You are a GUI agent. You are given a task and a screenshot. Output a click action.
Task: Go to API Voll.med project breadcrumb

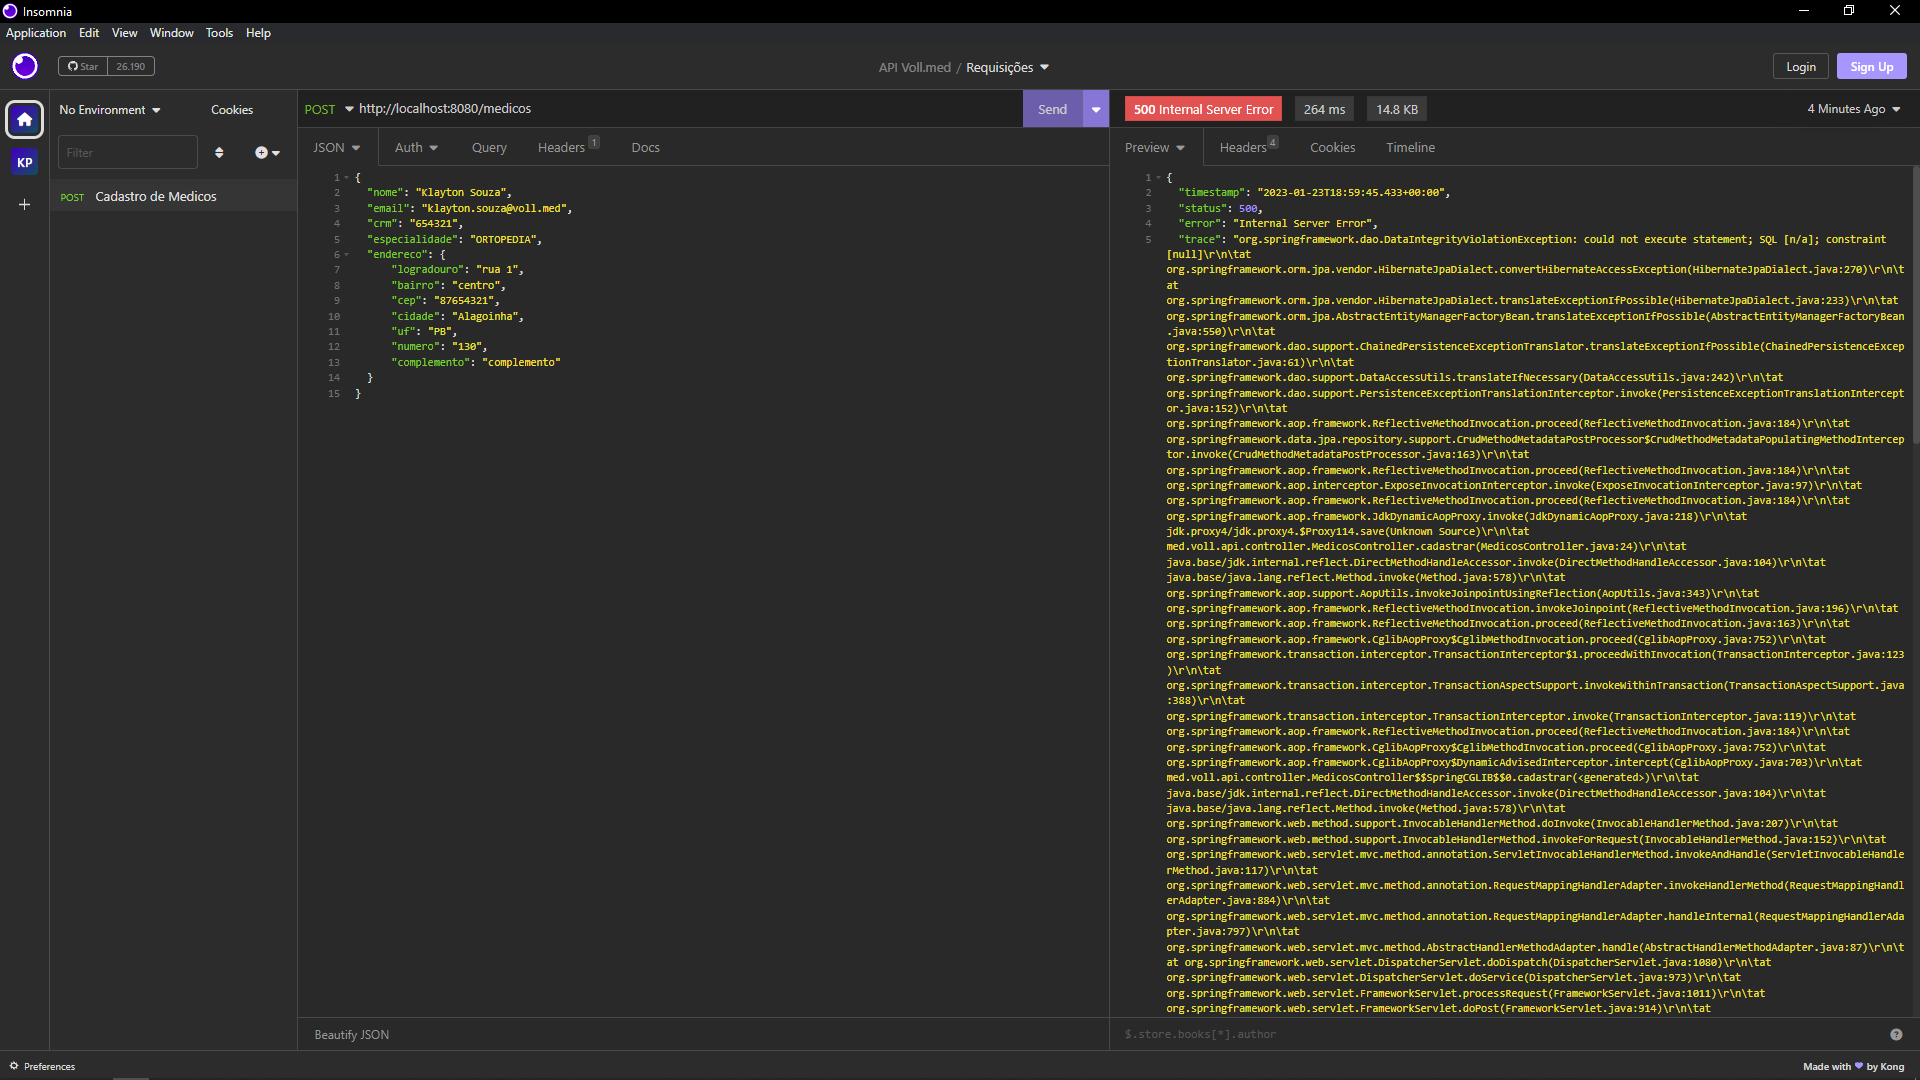(914, 67)
